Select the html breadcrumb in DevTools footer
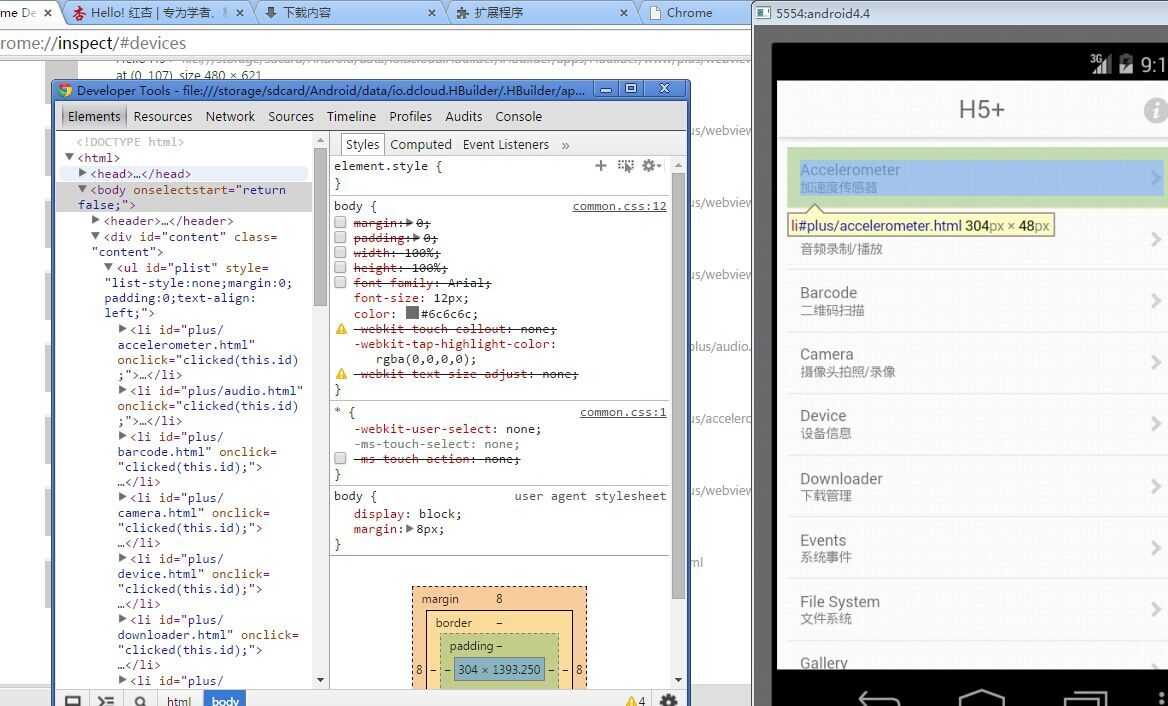 click(x=179, y=701)
